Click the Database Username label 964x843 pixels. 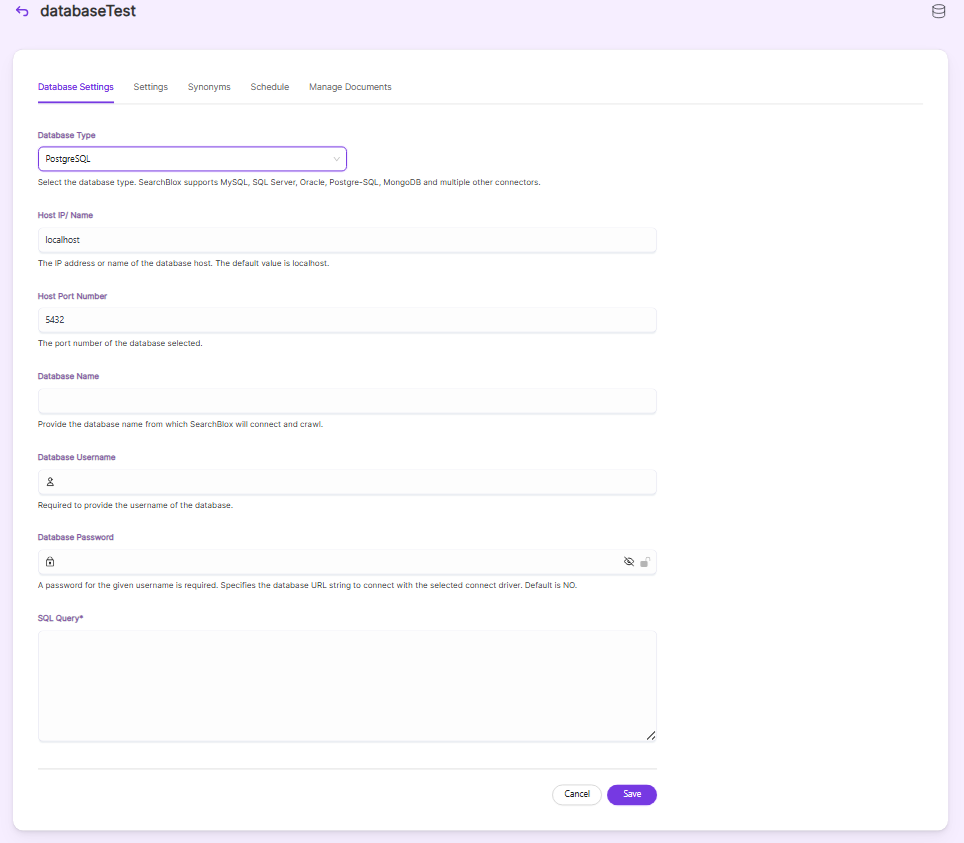76,457
